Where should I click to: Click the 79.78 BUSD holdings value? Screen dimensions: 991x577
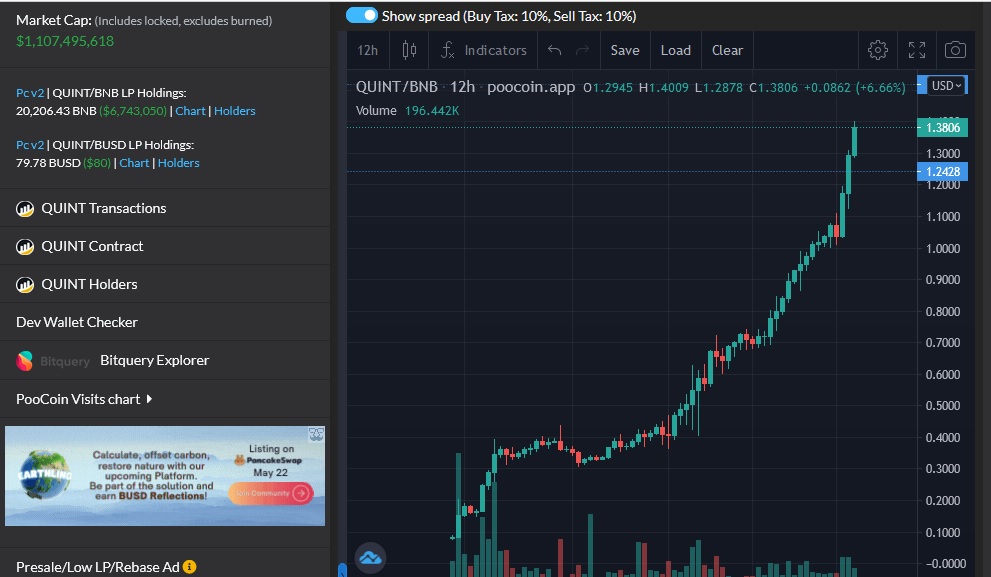(48, 163)
